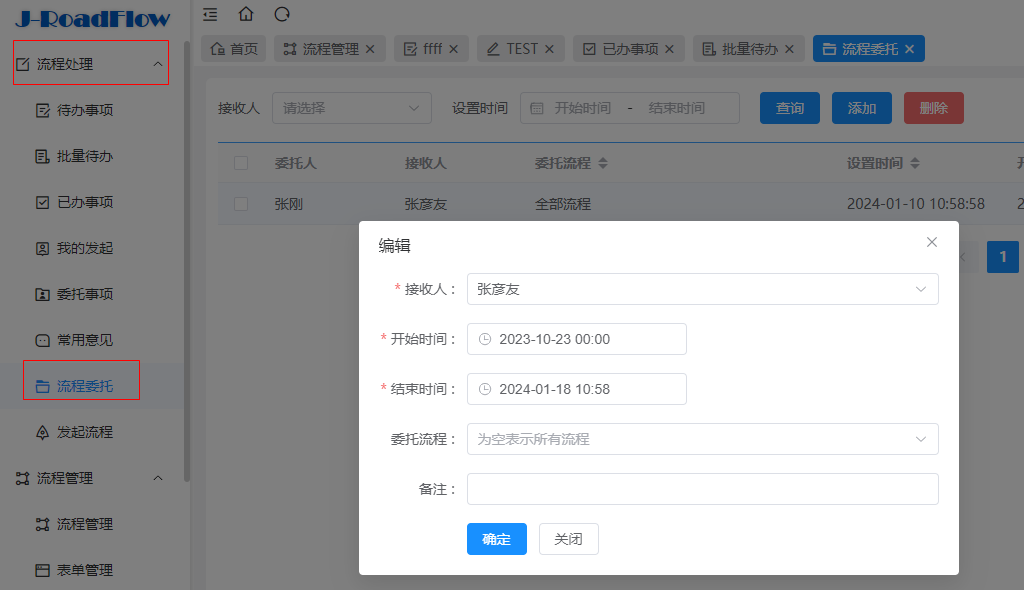Screen dimensions: 1024x590
Task: Close the 编辑 dialog with X icon
Action: tap(932, 242)
